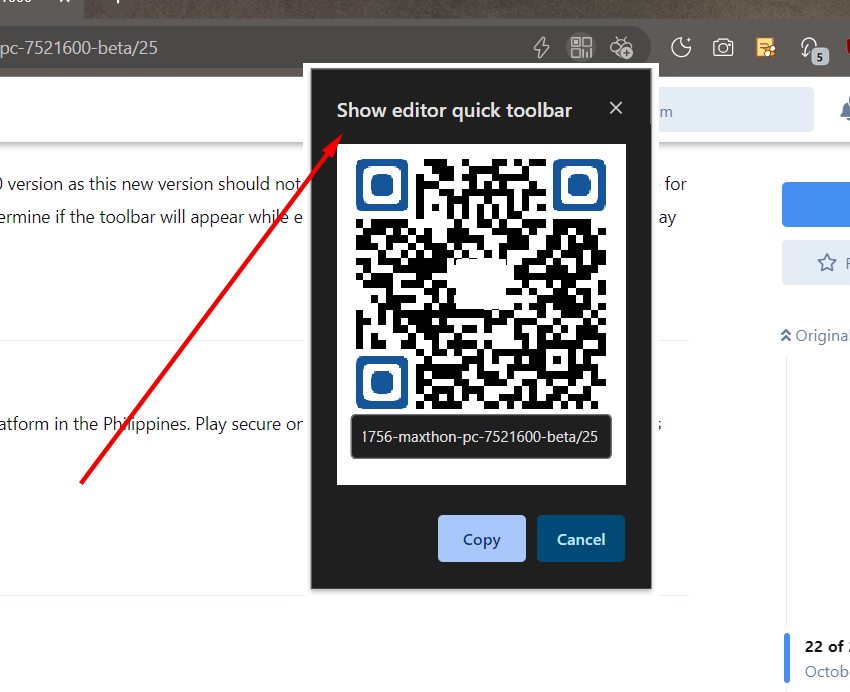850x692 pixels.
Task: Click the lightning bolt icon in address bar
Action: (x=541, y=47)
